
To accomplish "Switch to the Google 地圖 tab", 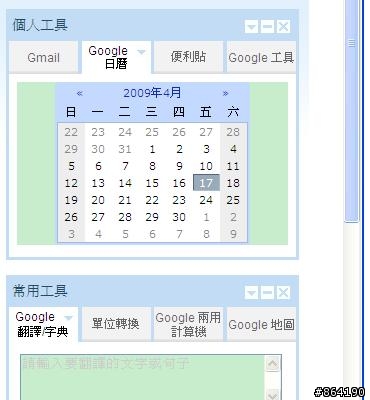I will pyautogui.click(x=261, y=324).
